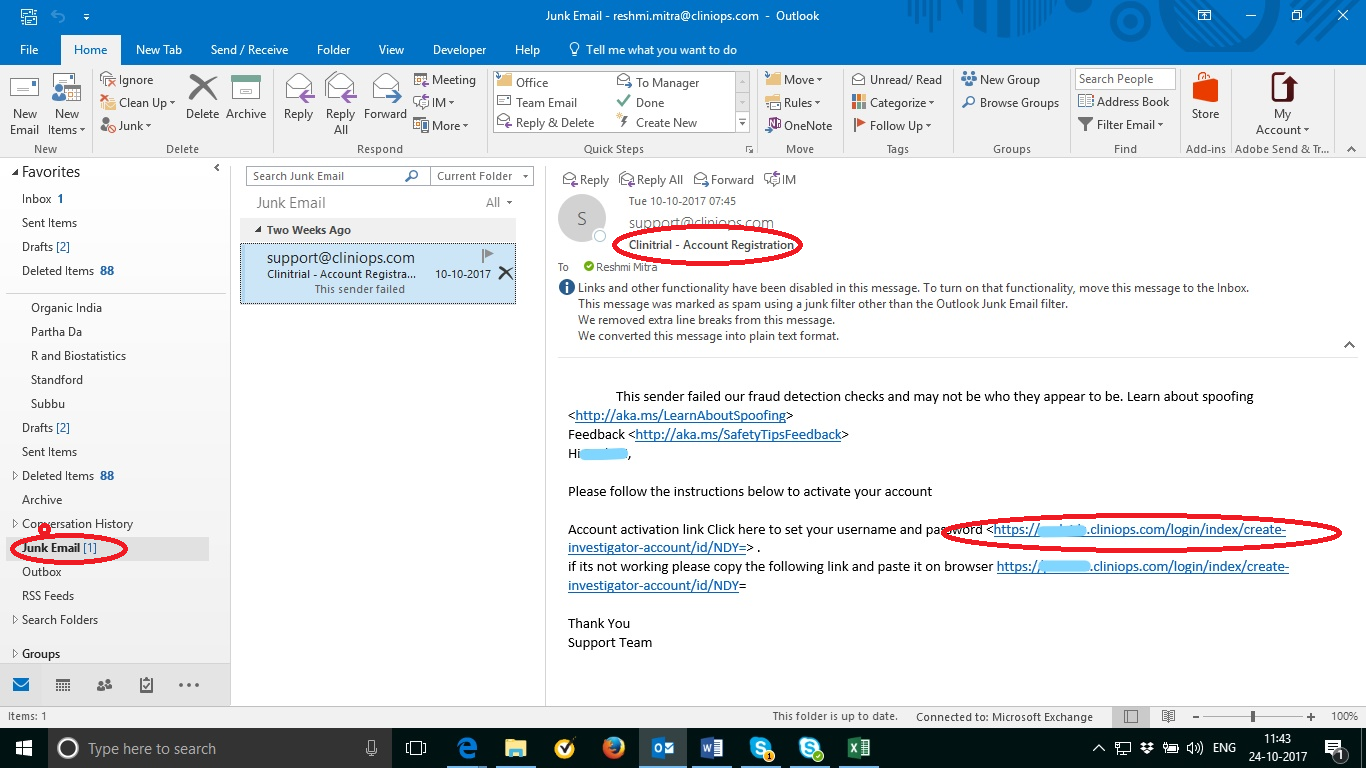Expand the Quick Steps gallery
The width and height of the screenshot is (1366, 768).
(x=743, y=123)
